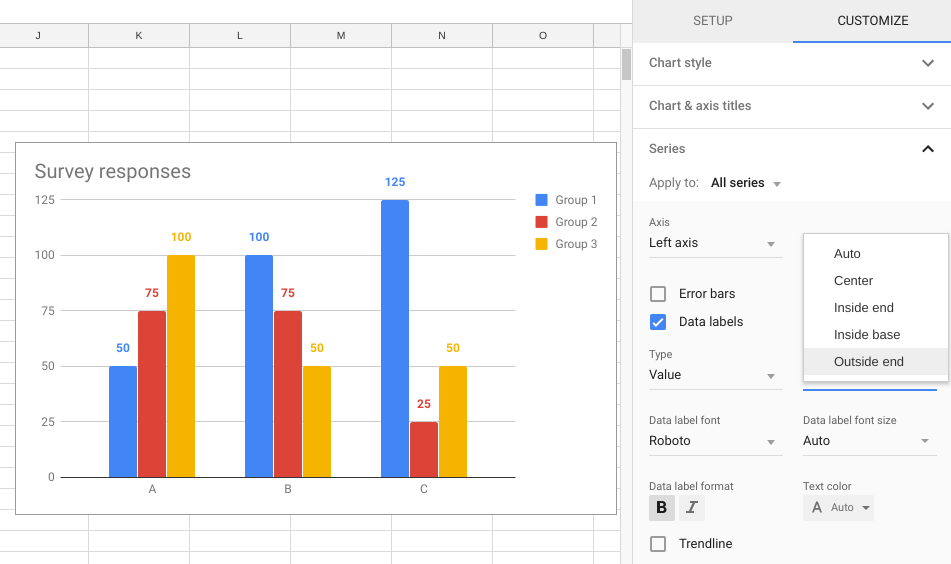Expand the Chart & axis titles section
951x564 pixels.
(791, 106)
